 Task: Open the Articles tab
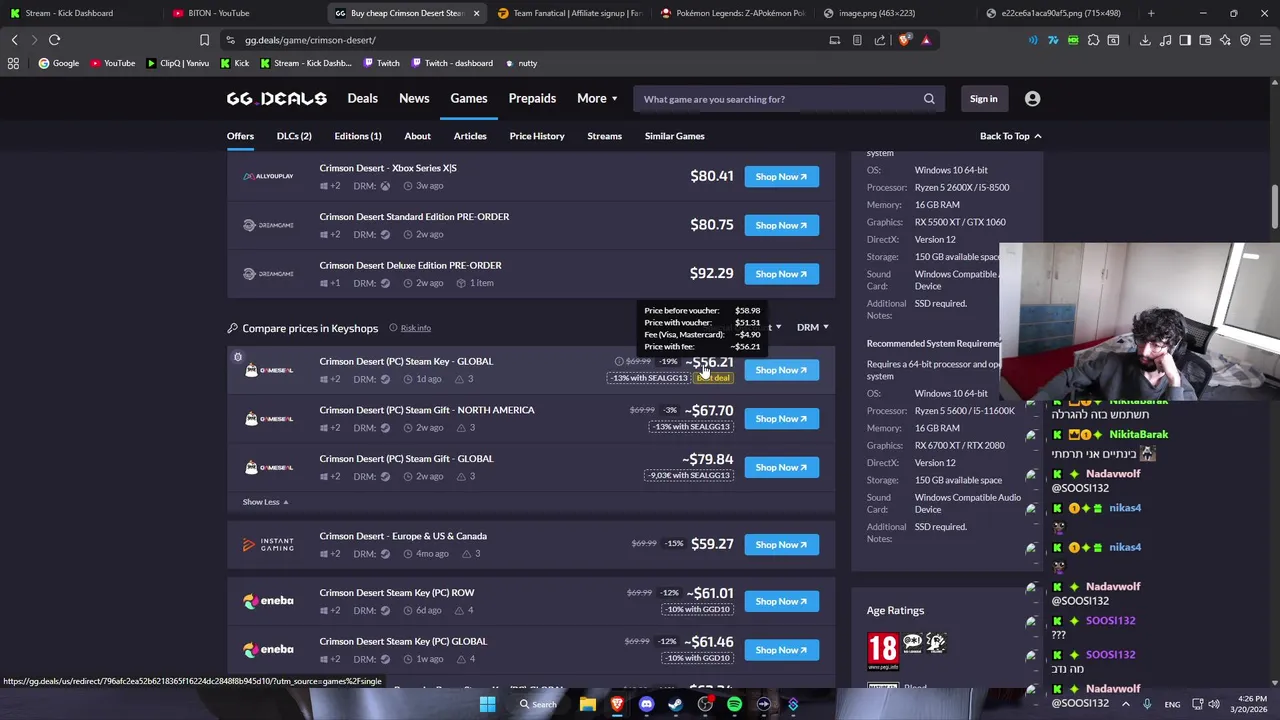tap(470, 136)
